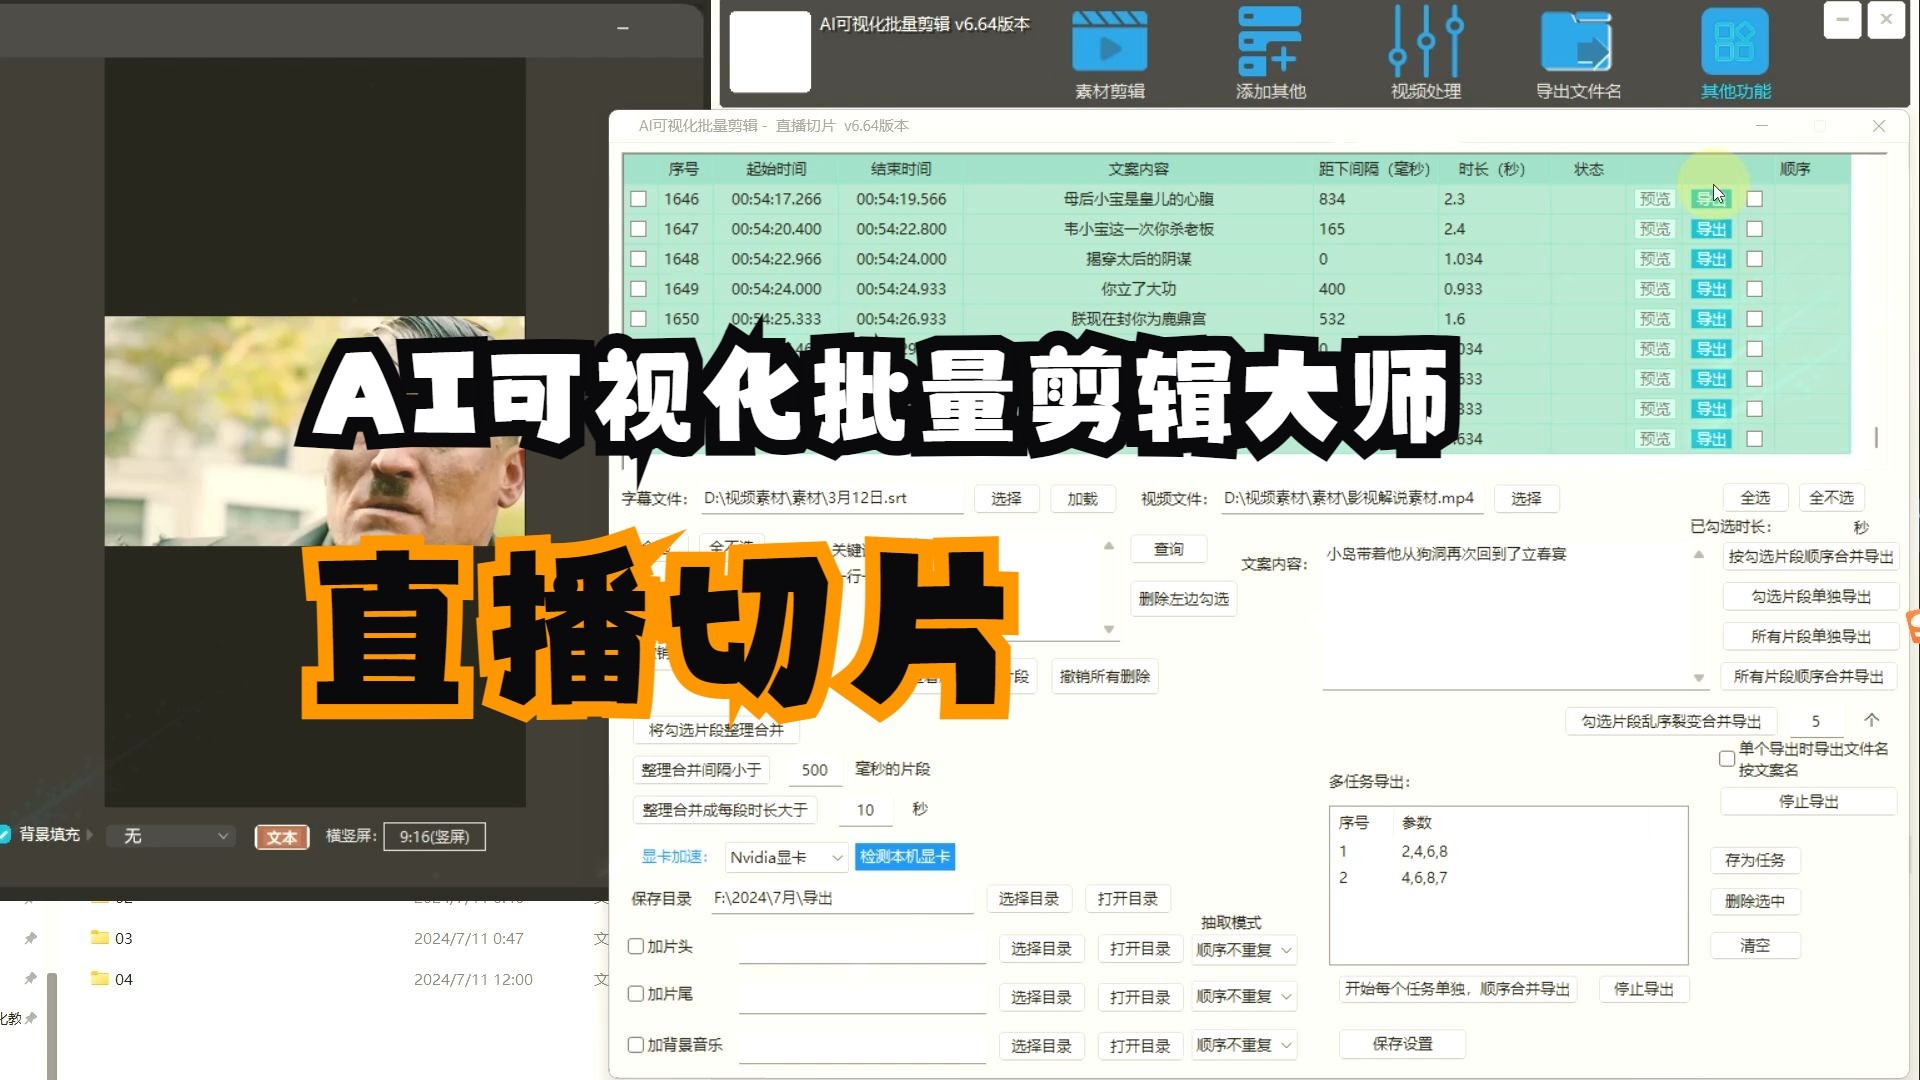The width and height of the screenshot is (1920, 1080).
Task: Click the 全选 button
Action: pos(1755,497)
